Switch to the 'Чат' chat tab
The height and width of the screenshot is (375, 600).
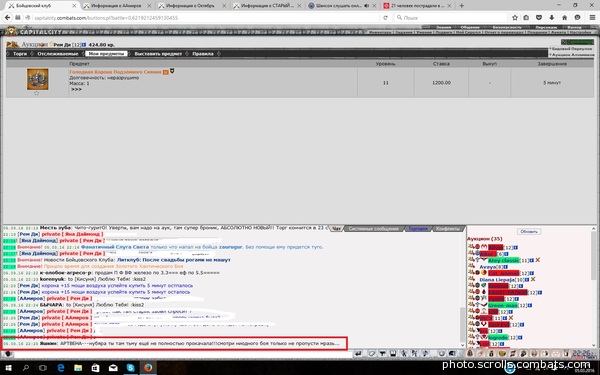[x=336, y=228]
